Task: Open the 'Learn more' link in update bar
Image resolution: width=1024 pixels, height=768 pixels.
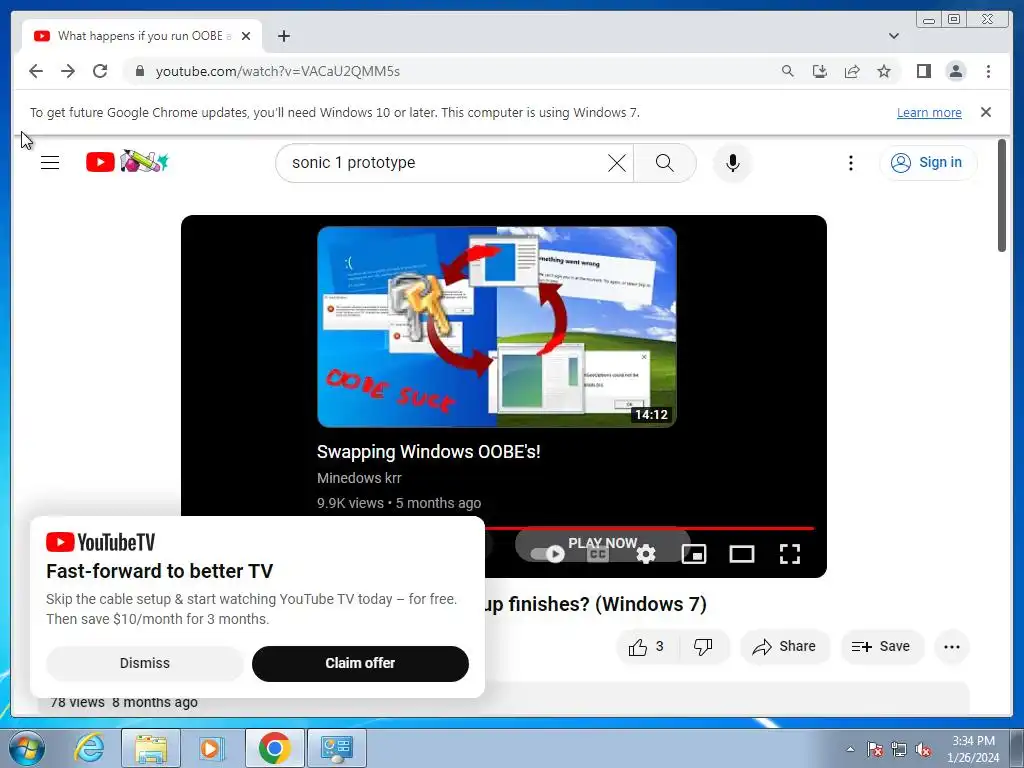Action: (929, 112)
